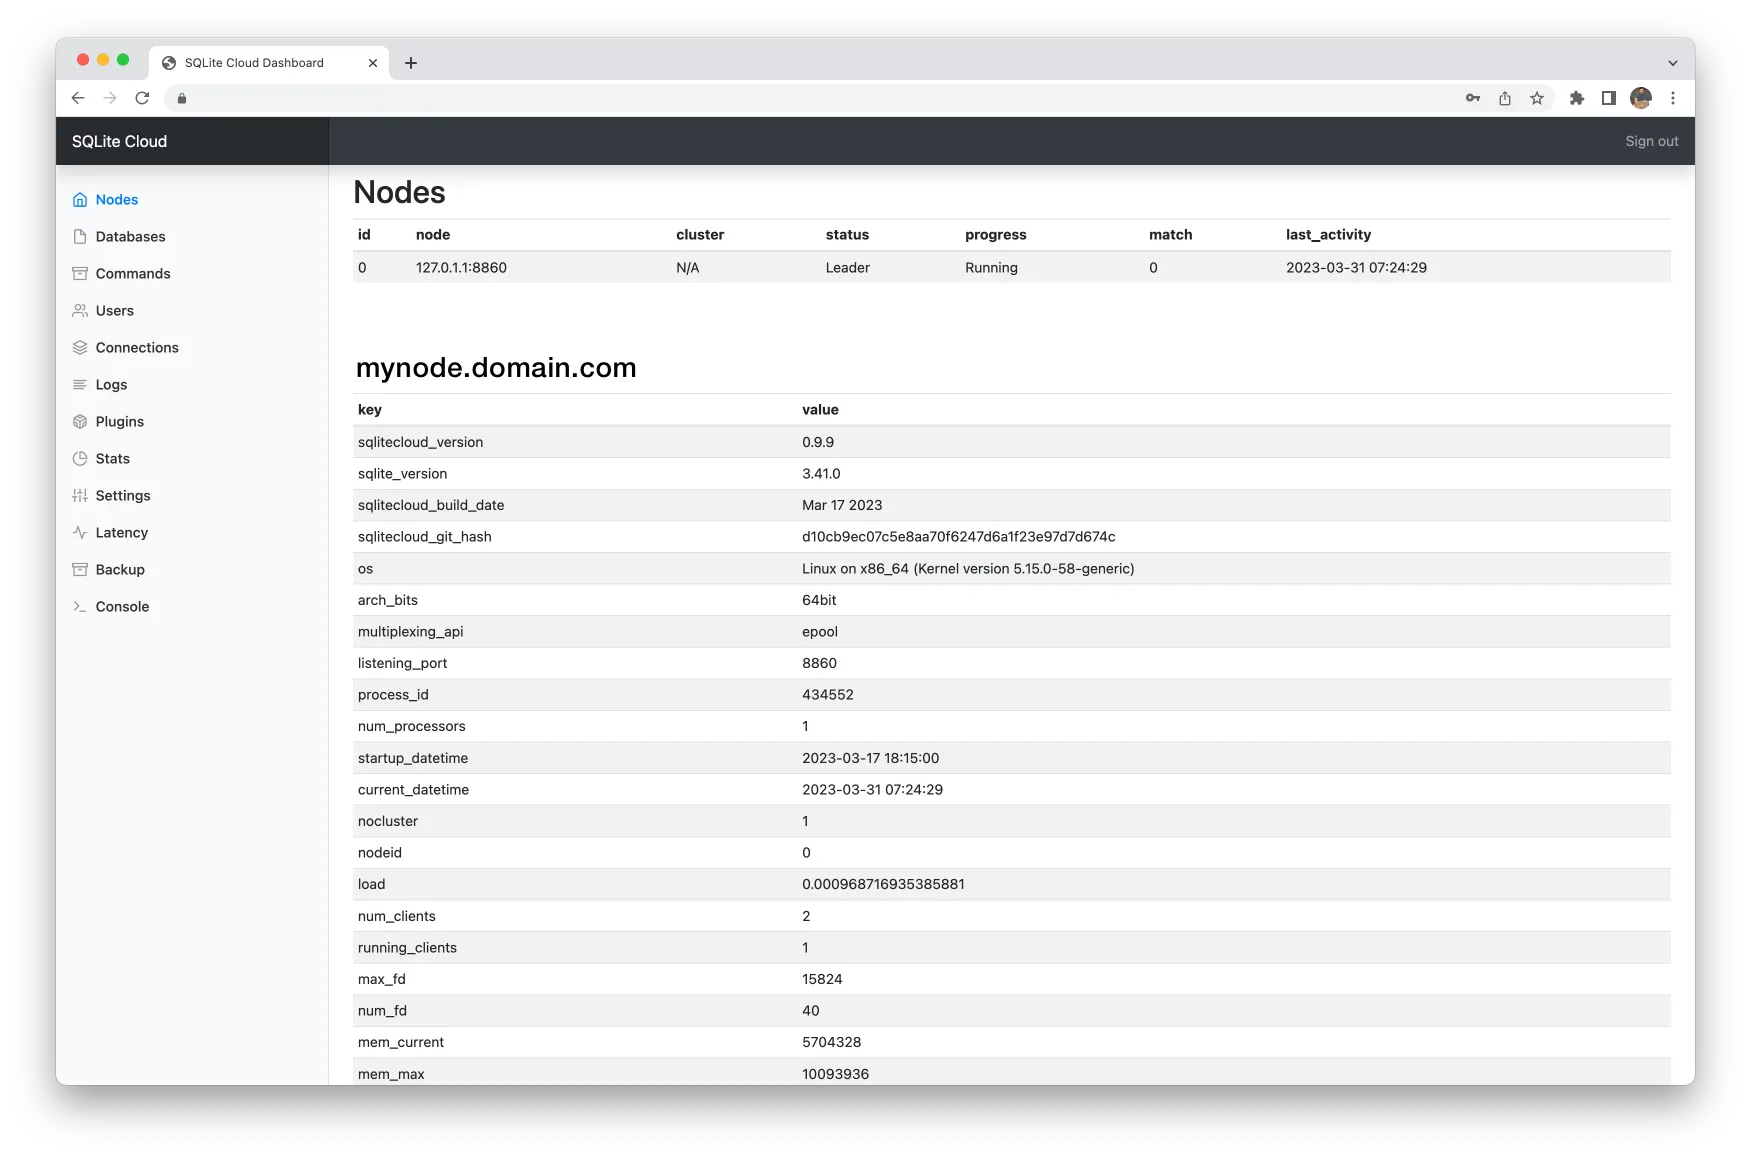Launch the Console via the terminal icon
Image resolution: width=1751 pixels, height=1159 pixels.
[x=81, y=606]
